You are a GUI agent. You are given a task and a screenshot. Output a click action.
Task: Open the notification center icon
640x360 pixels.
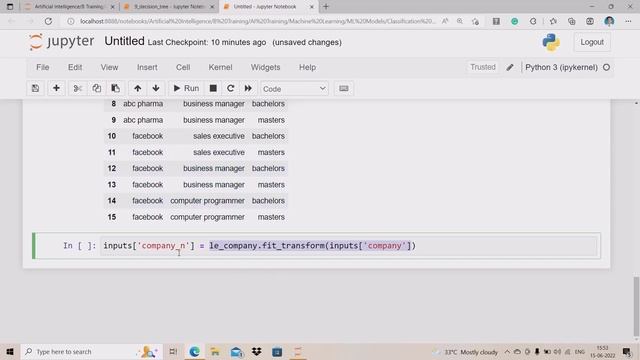[627, 351]
